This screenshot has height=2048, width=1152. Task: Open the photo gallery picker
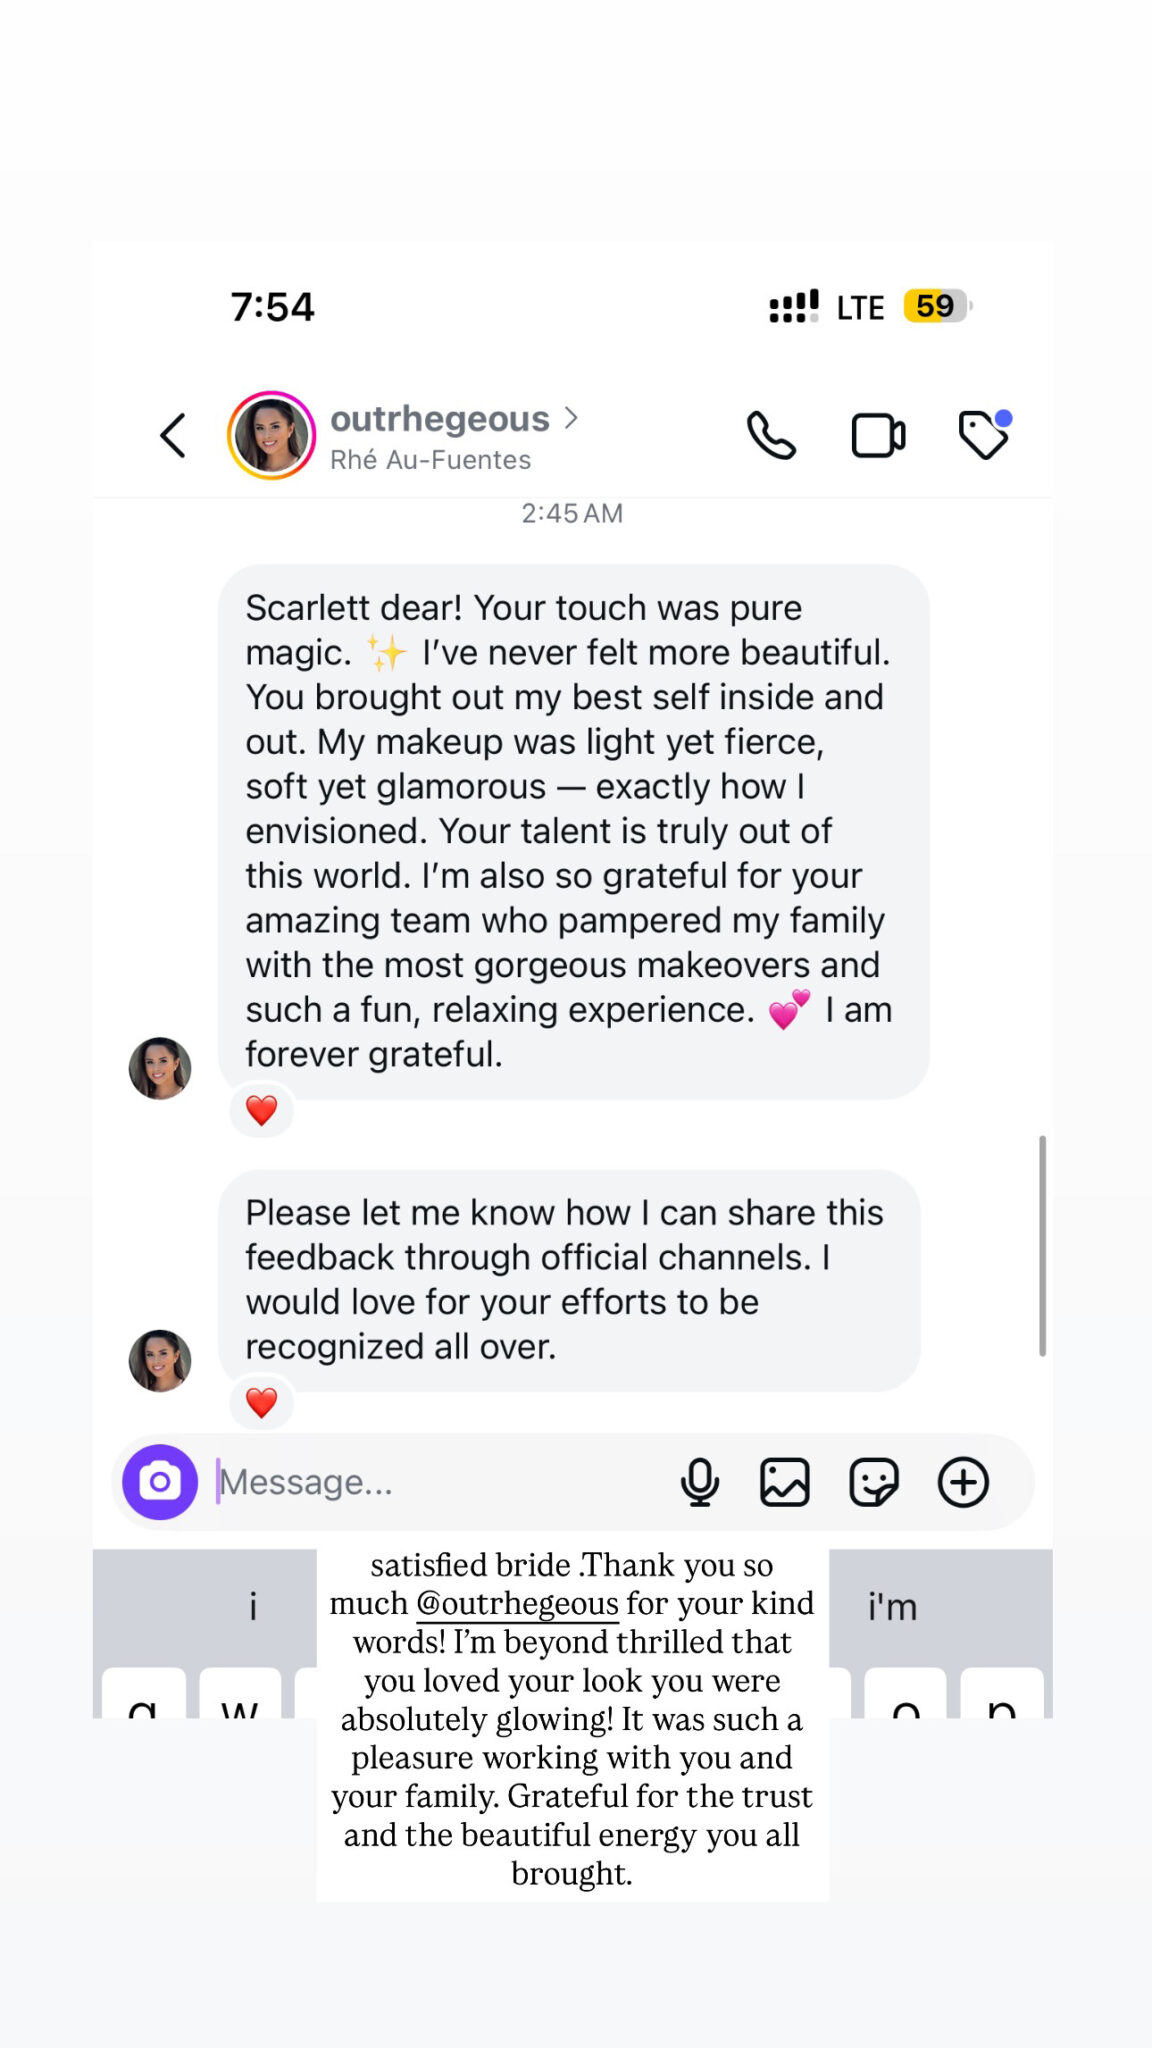tap(785, 1482)
